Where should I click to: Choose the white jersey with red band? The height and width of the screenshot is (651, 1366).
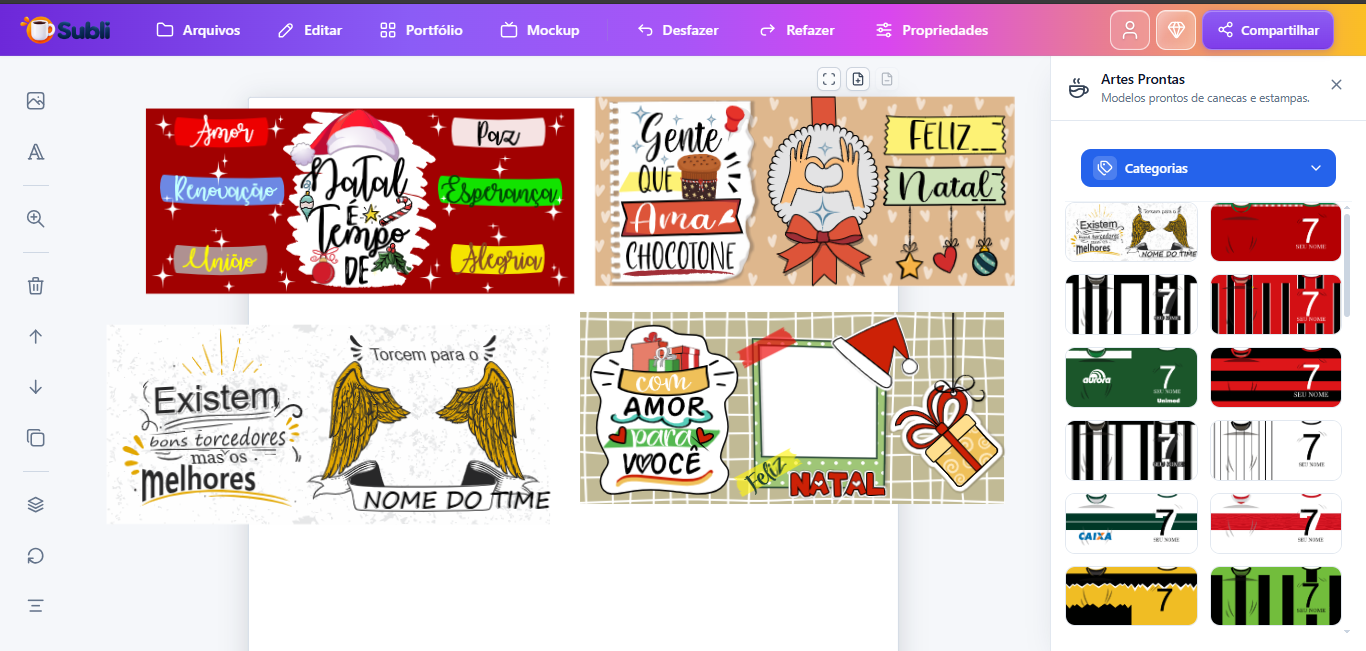click(1276, 523)
